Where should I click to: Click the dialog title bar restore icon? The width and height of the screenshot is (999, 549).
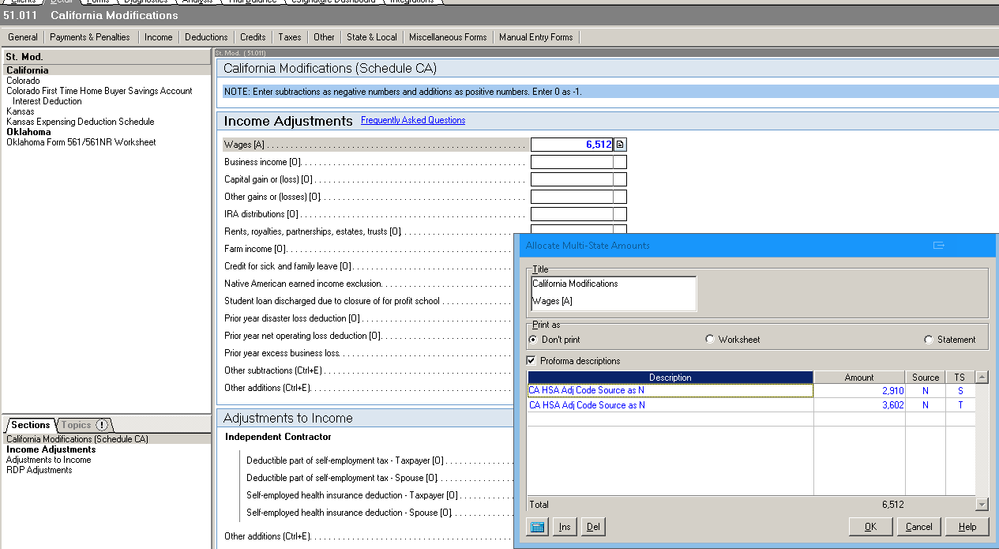pos(938,245)
